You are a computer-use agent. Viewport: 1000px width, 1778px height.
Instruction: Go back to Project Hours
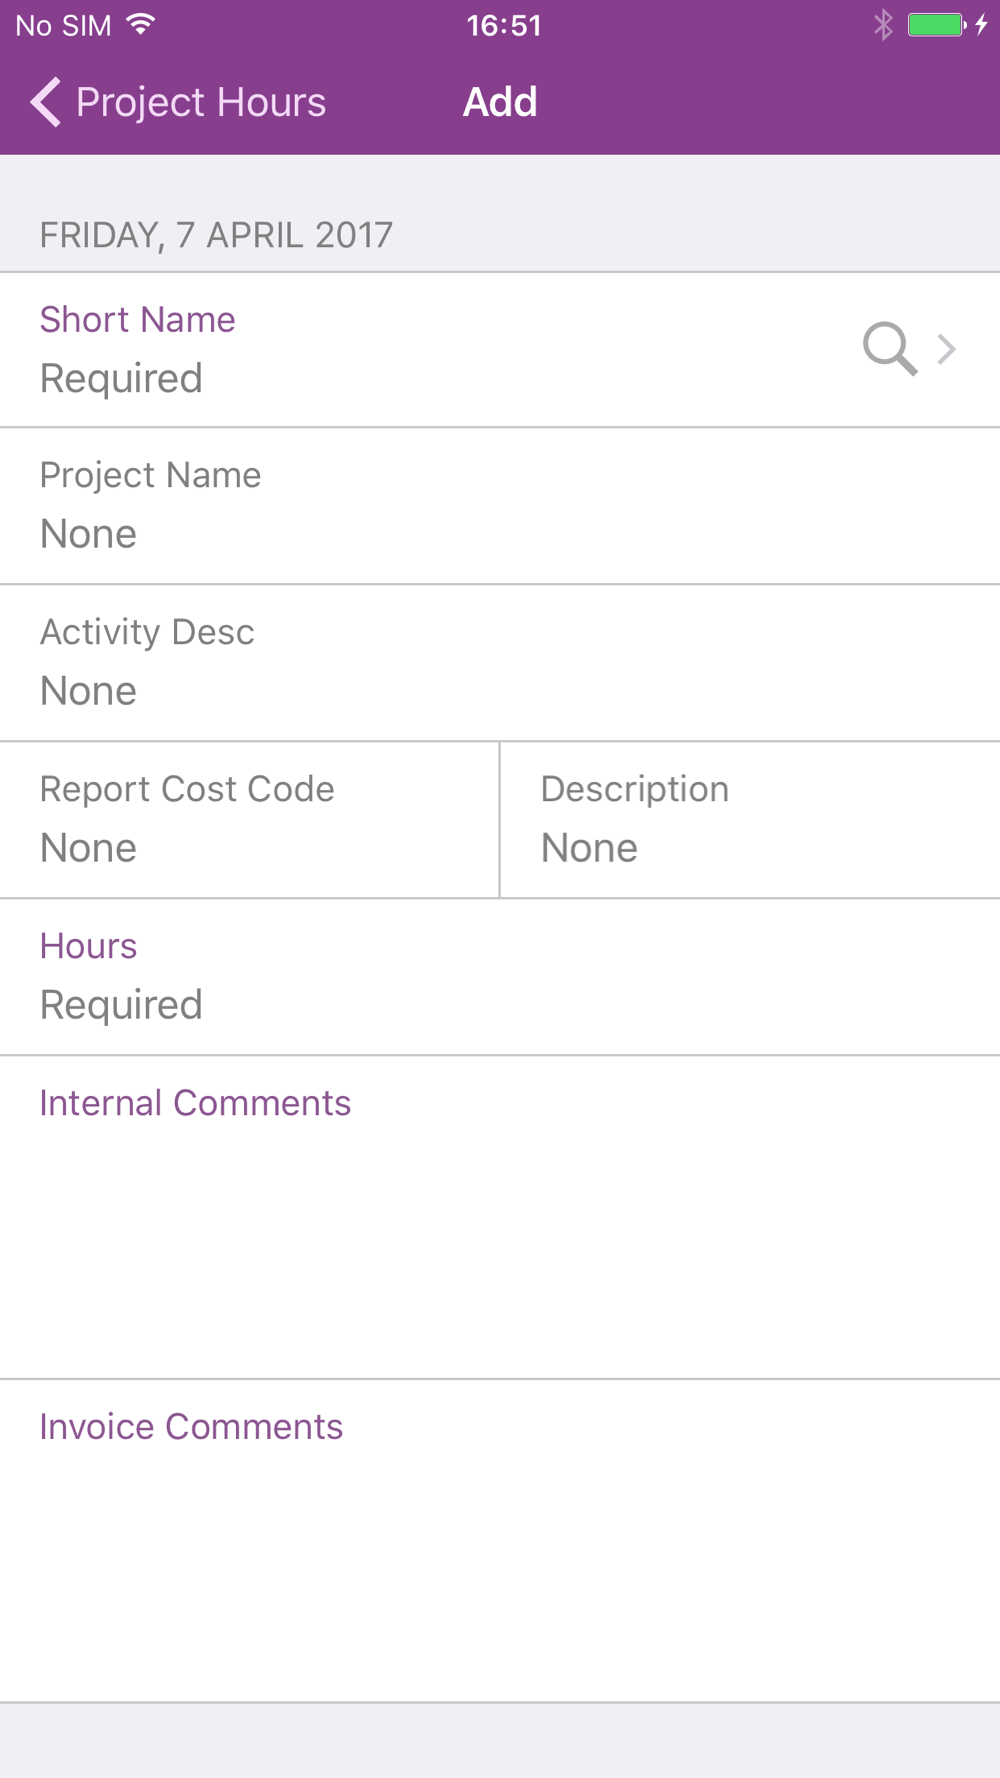click(x=178, y=102)
